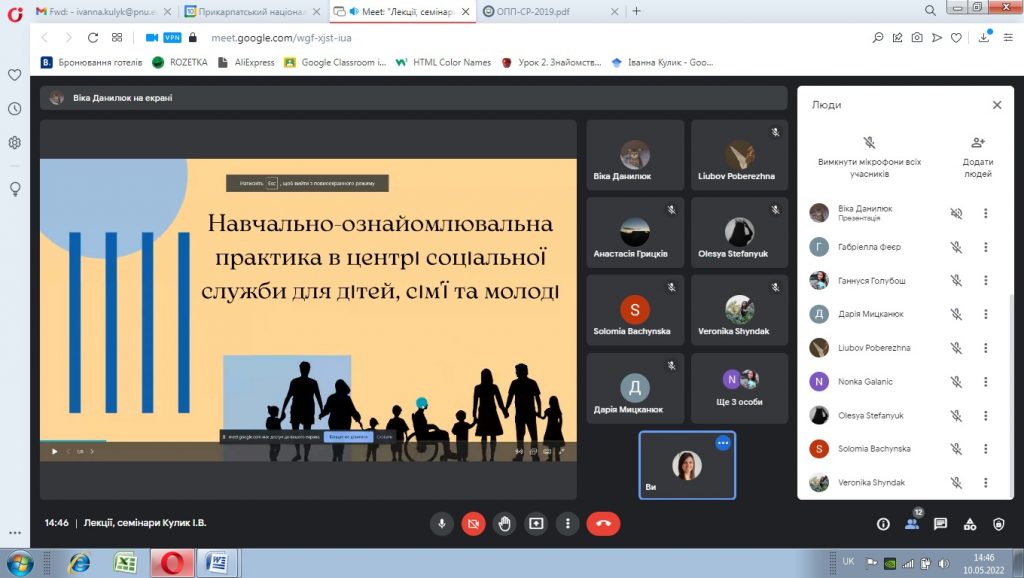Screen dimensions: 1024x578
Task: Toggle the microphone in bottom bar
Action: point(442,523)
